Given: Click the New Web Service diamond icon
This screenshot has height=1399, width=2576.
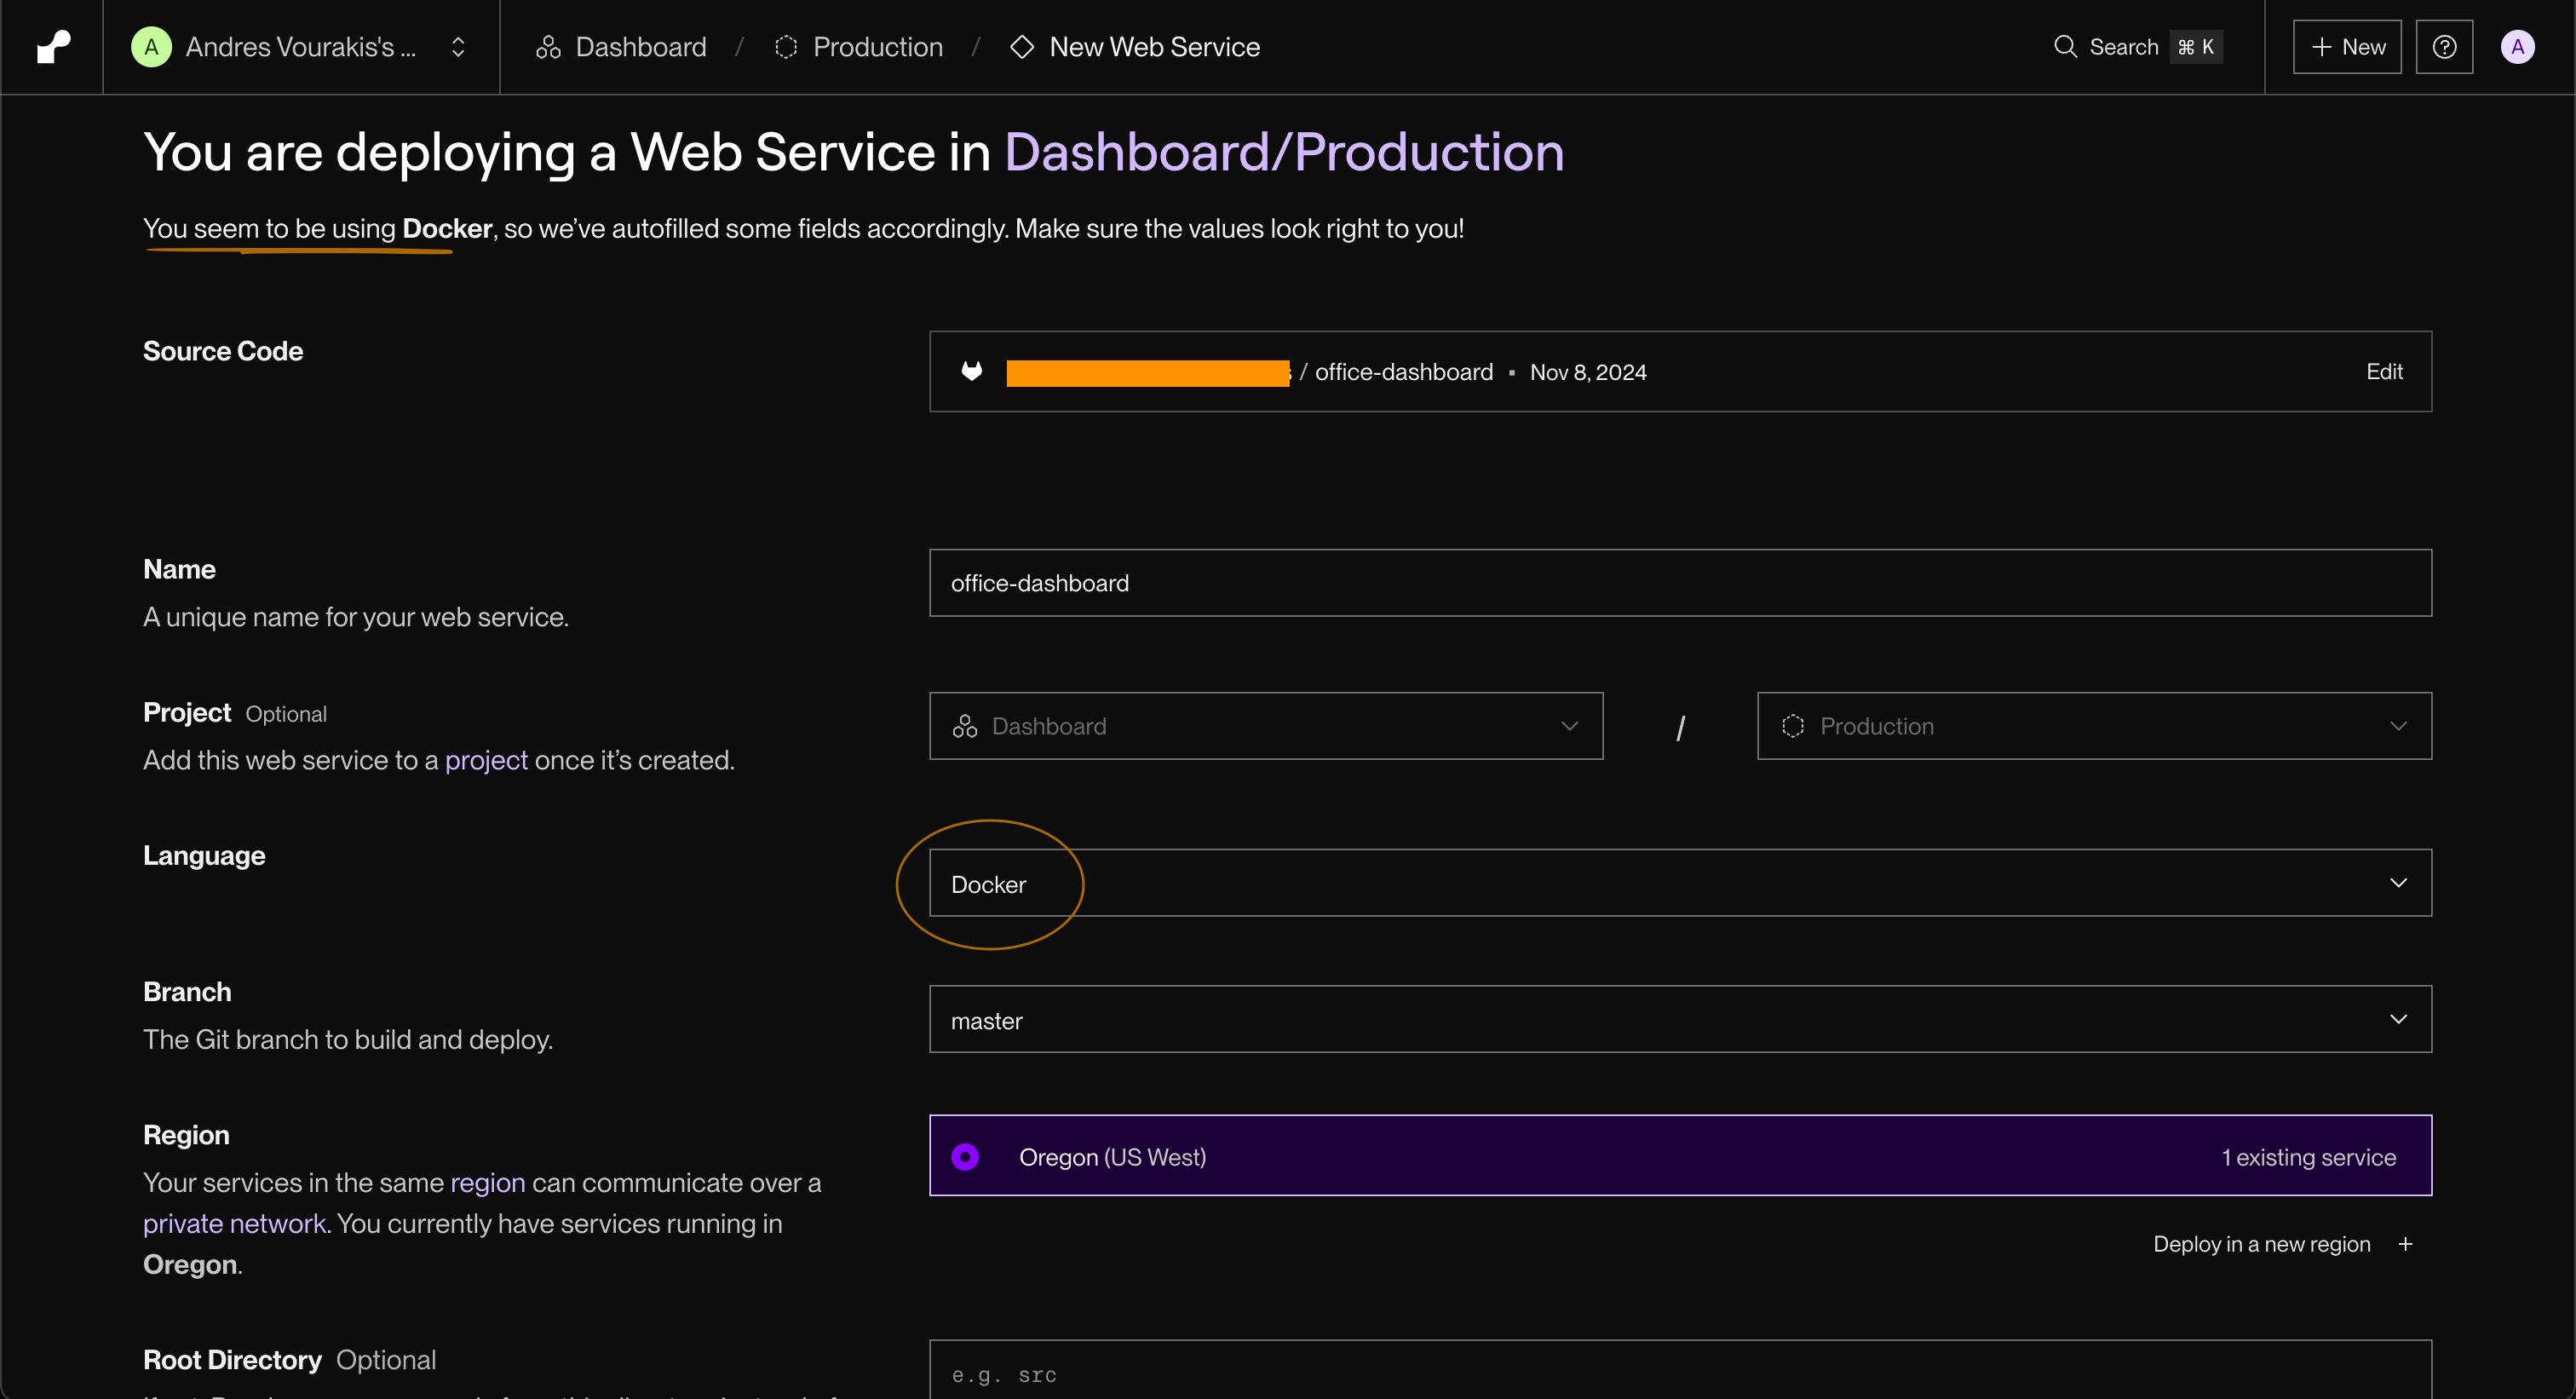Looking at the screenshot, I should [1021, 47].
